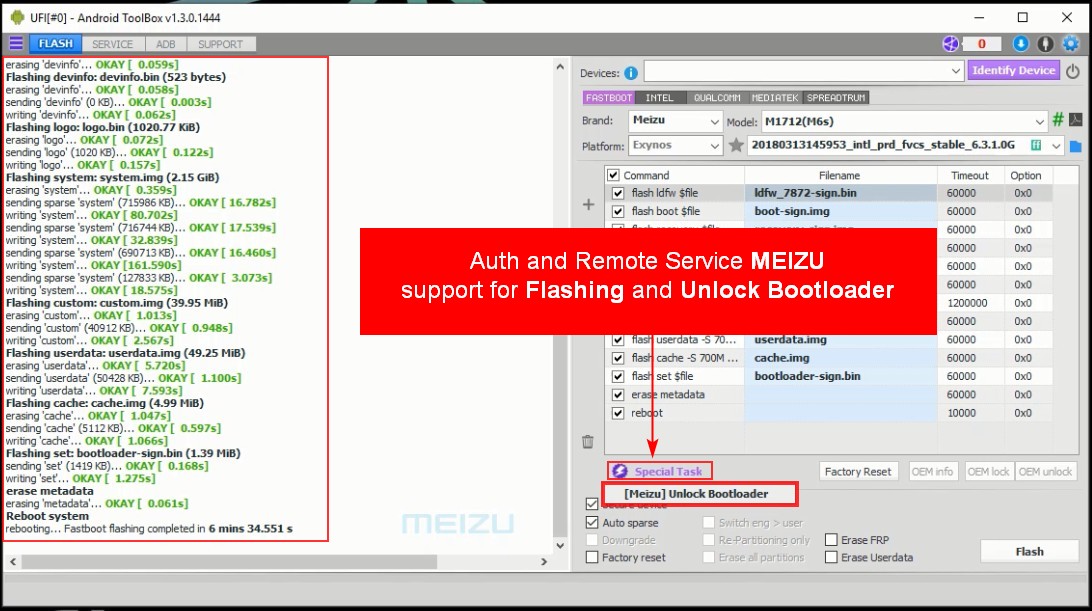Select the MEDIATEK mode tab
The width and height of the screenshot is (1092, 611).
[x=774, y=98]
